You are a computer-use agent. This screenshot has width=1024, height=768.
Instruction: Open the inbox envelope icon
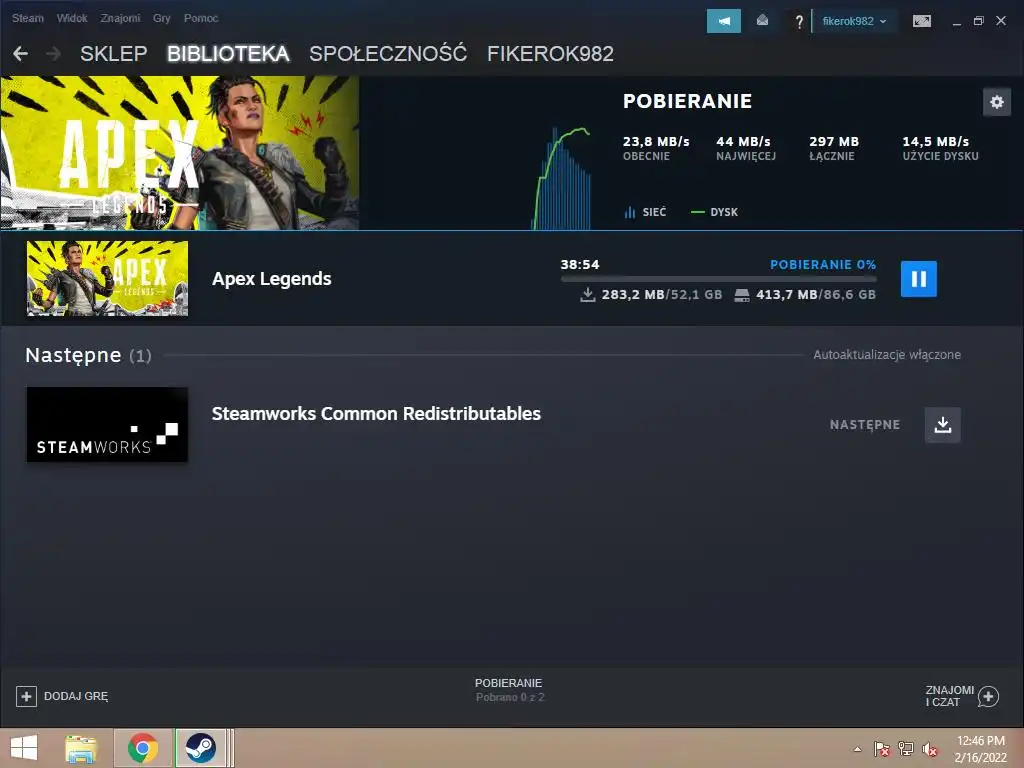(762, 21)
